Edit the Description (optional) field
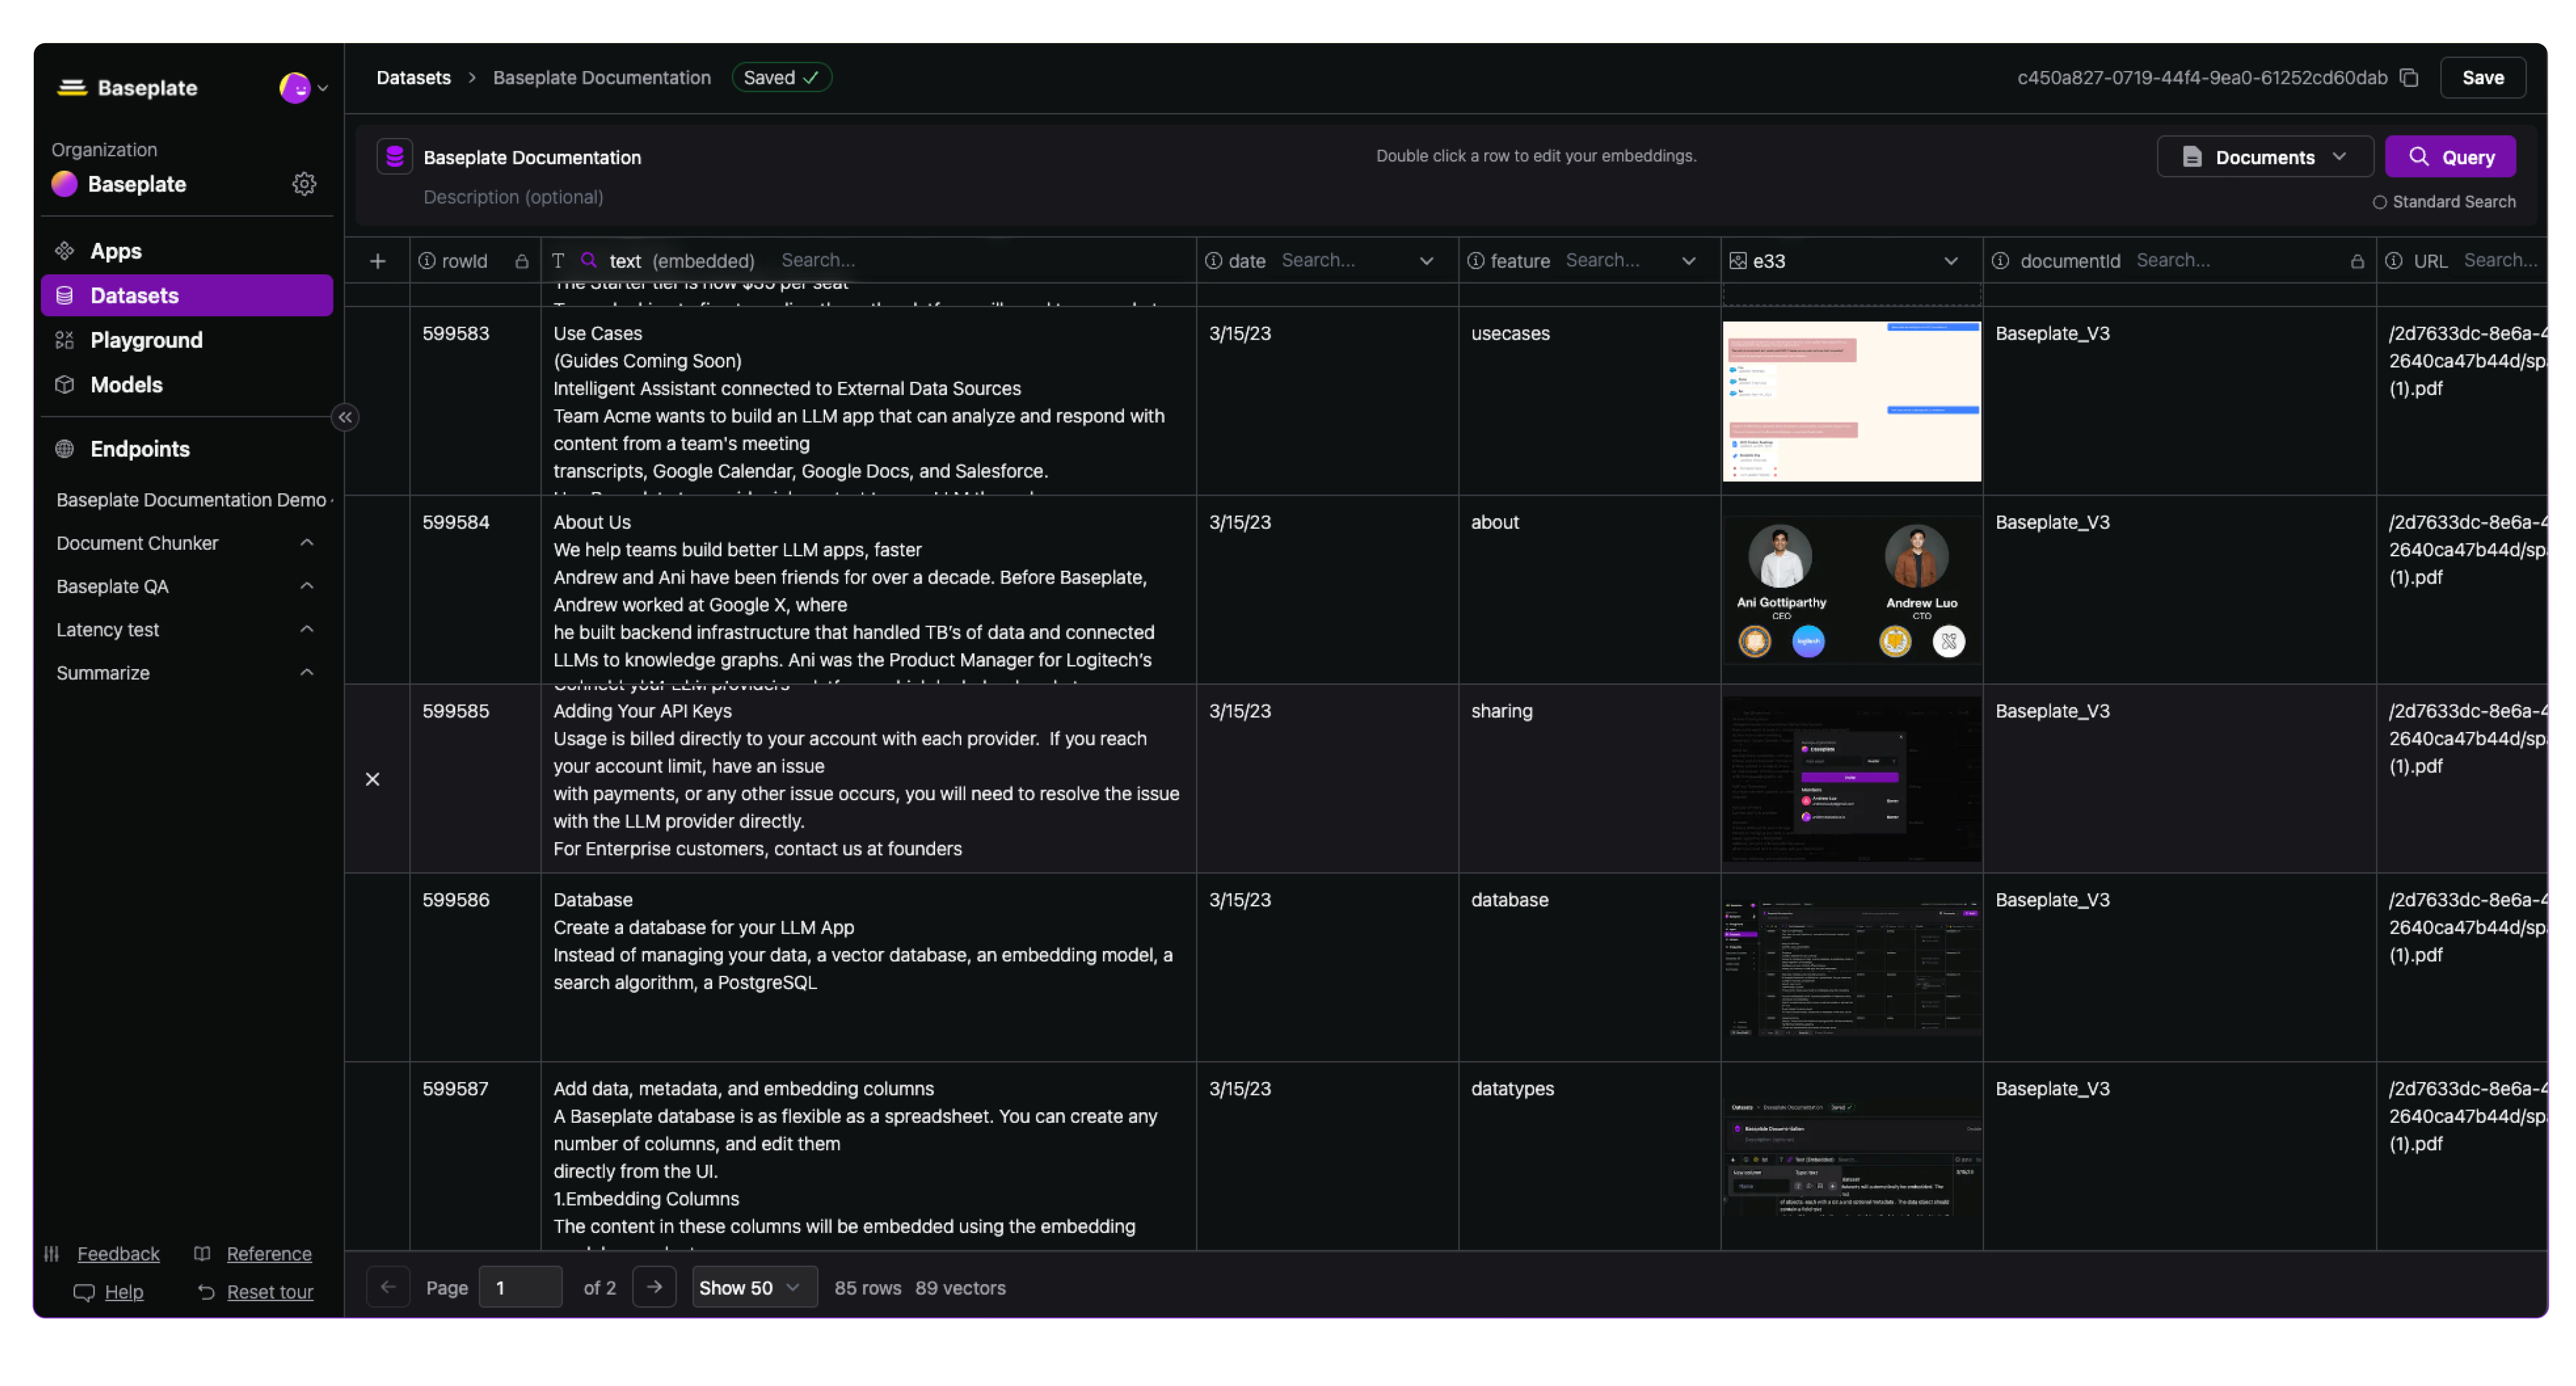This screenshot has width=2576, height=1386. (x=513, y=197)
